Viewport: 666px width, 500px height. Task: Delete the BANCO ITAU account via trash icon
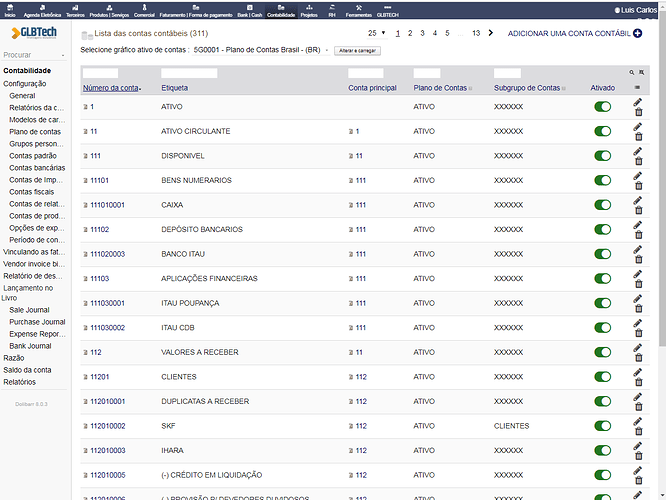pyautogui.click(x=638, y=259)
